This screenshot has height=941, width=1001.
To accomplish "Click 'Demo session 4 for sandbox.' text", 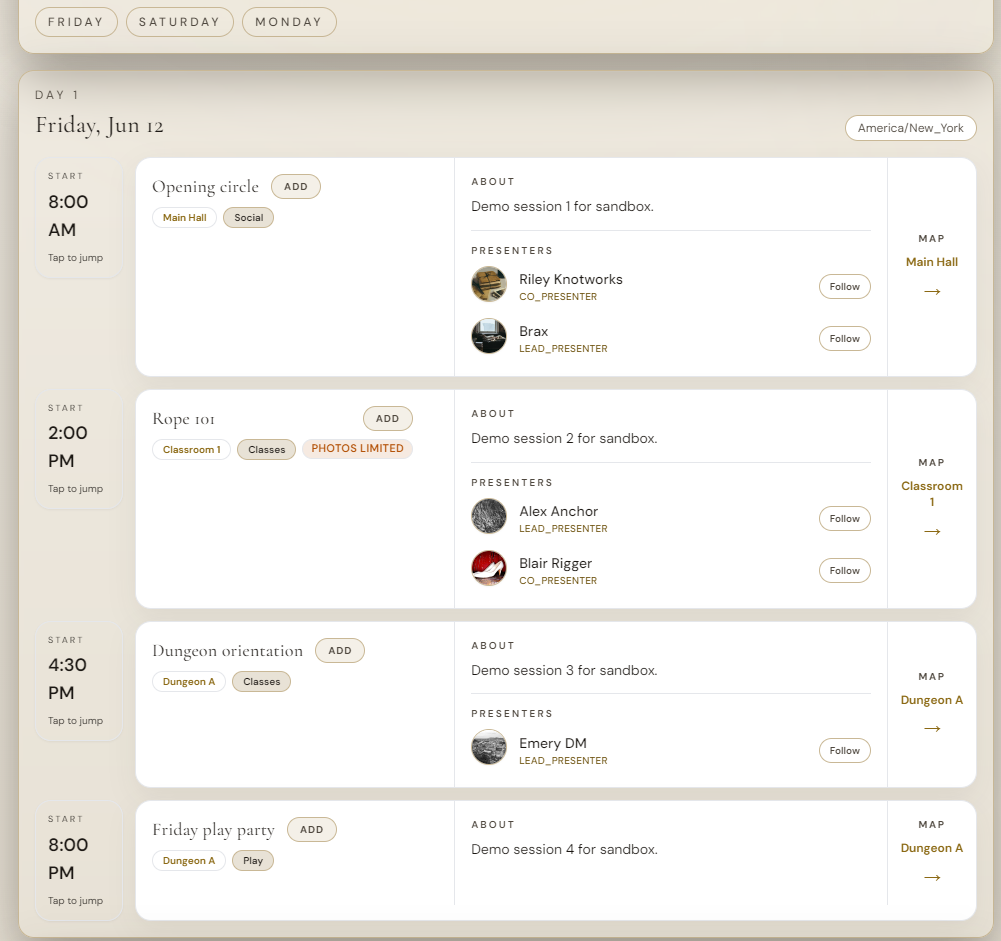I will (x=564, y=849).
